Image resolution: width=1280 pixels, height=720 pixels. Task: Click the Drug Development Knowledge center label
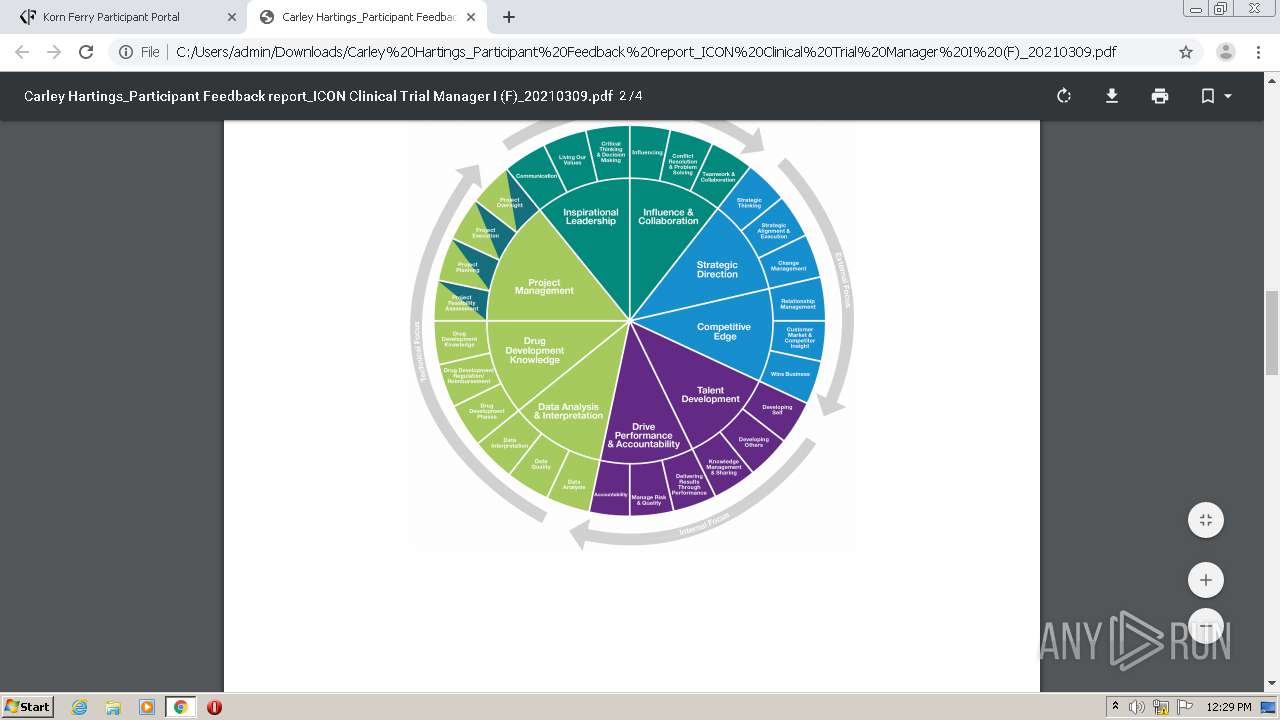534,351
